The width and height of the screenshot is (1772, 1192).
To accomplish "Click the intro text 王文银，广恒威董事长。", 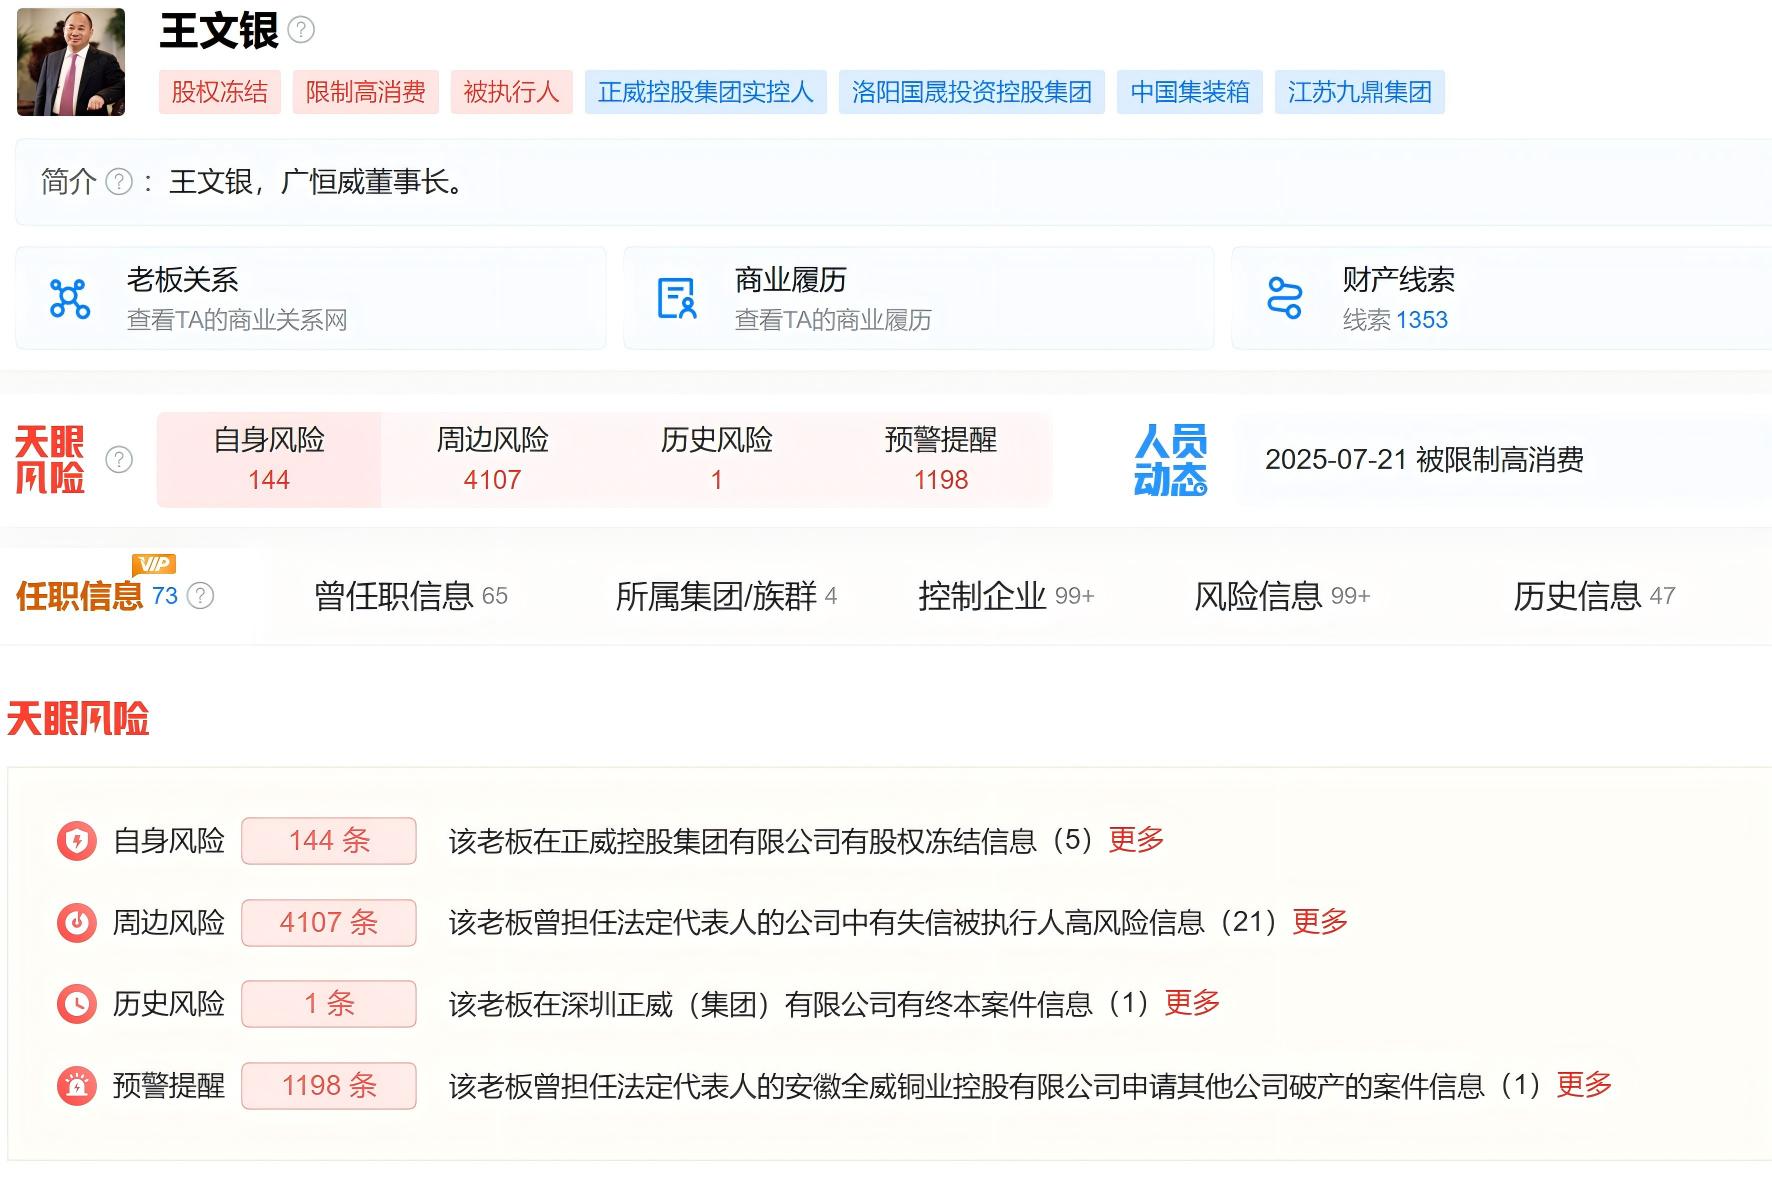I will tap(317, 182).
